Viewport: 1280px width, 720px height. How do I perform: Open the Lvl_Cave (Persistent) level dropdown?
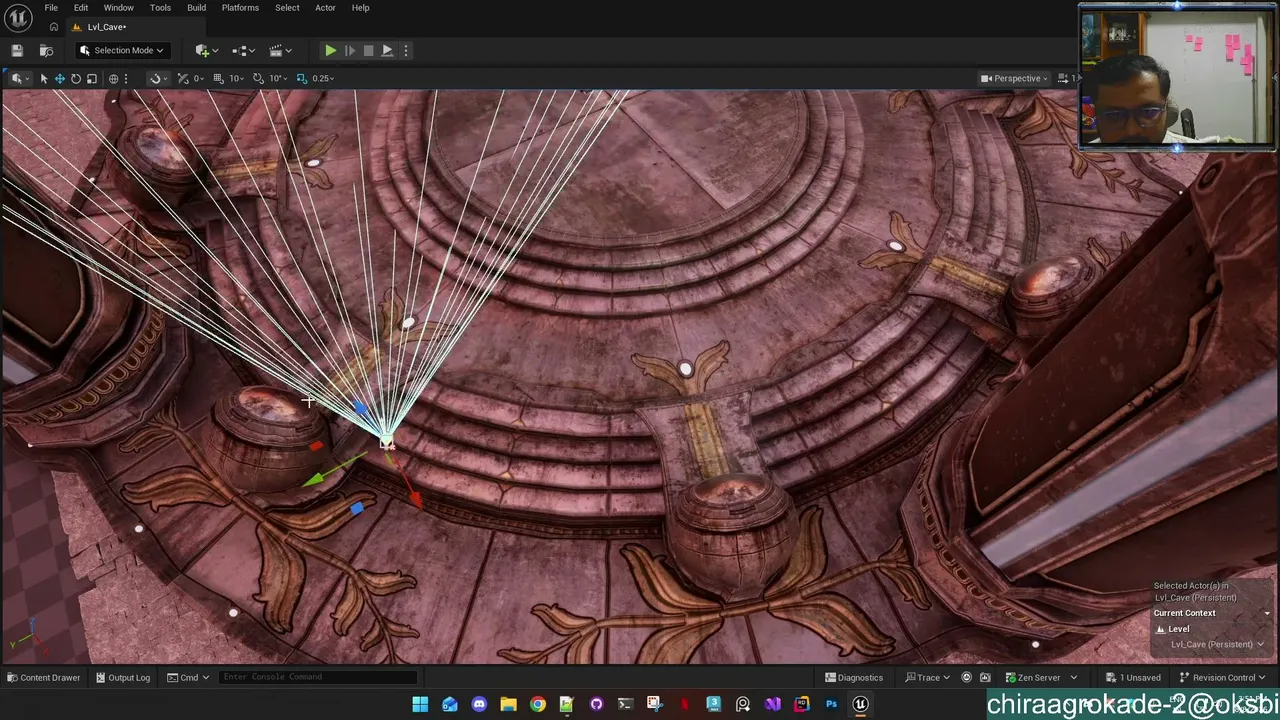pyautogui.click(x=1217, y=644)
